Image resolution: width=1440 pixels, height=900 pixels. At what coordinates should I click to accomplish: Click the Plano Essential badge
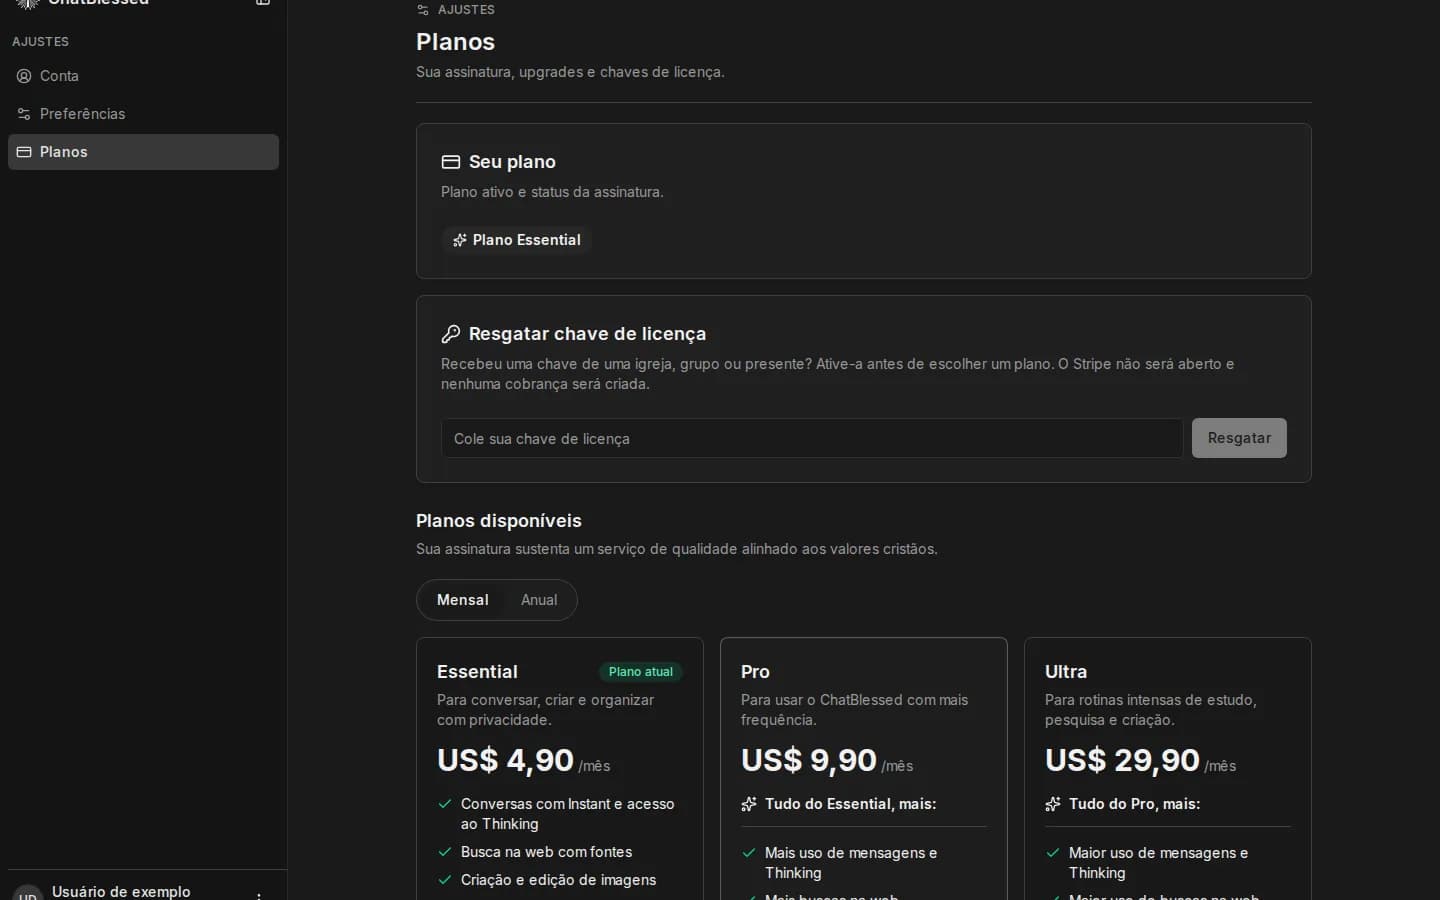point(517,240)
